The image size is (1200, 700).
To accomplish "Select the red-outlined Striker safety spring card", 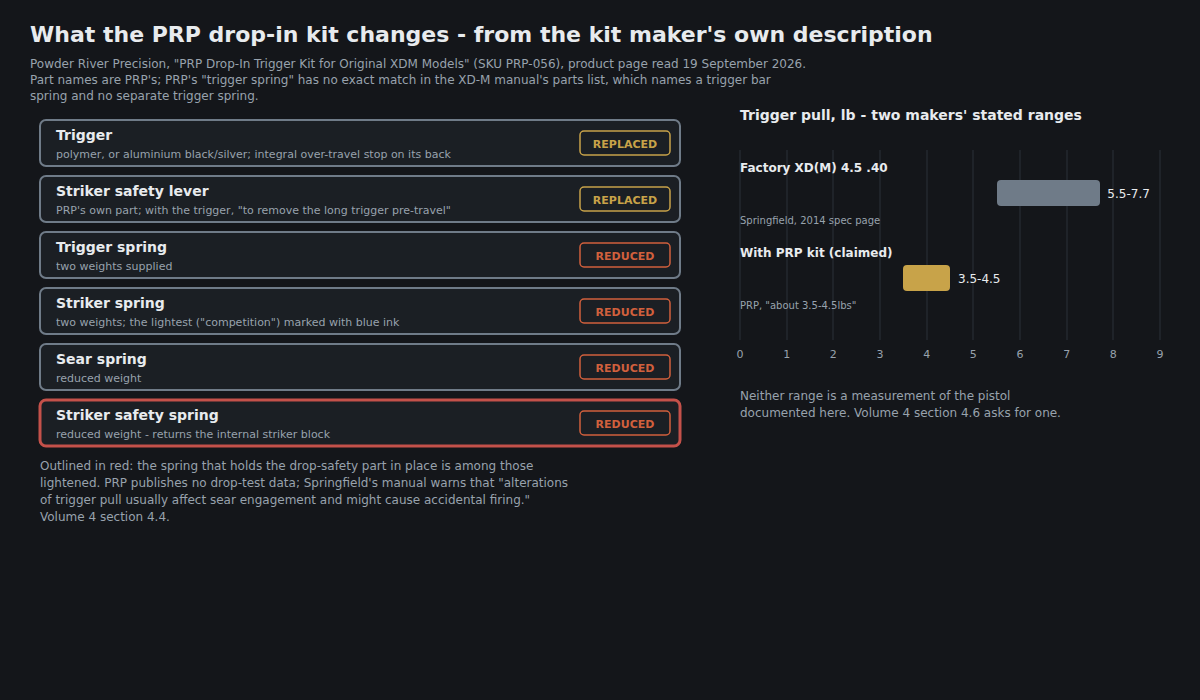I will 360,423.
